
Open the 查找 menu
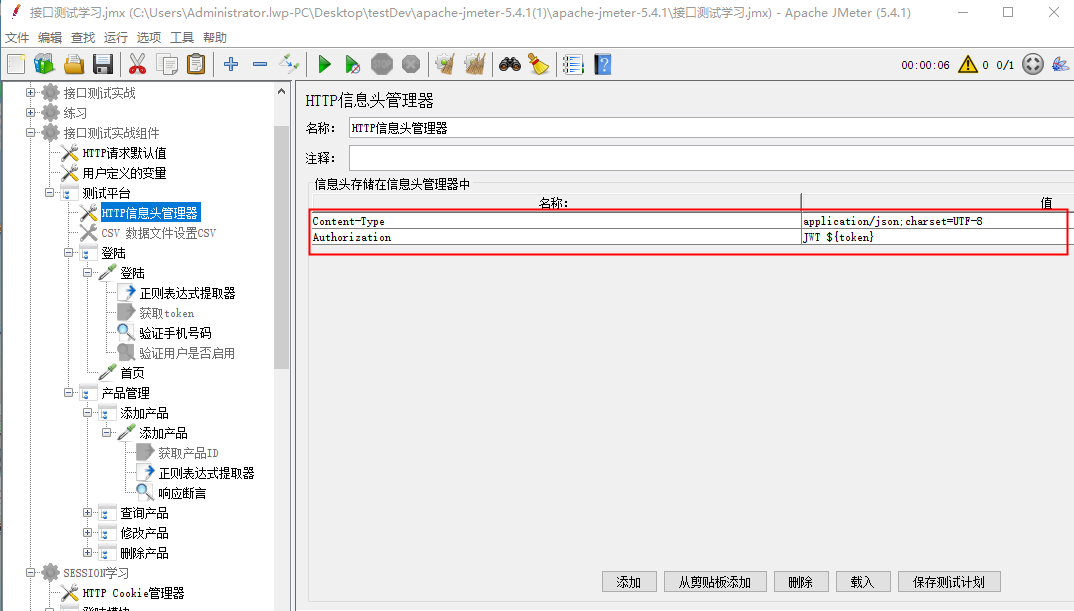(x=83, y=38)
